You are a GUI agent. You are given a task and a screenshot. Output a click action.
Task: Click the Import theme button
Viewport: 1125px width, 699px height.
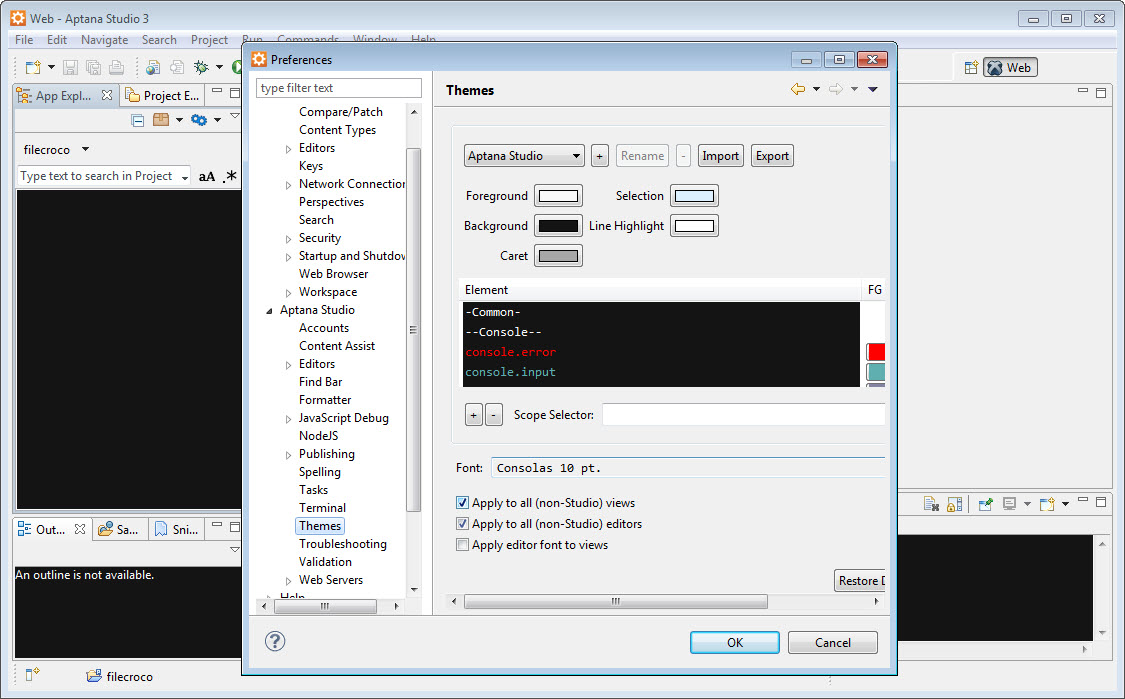tap(720, 156)
